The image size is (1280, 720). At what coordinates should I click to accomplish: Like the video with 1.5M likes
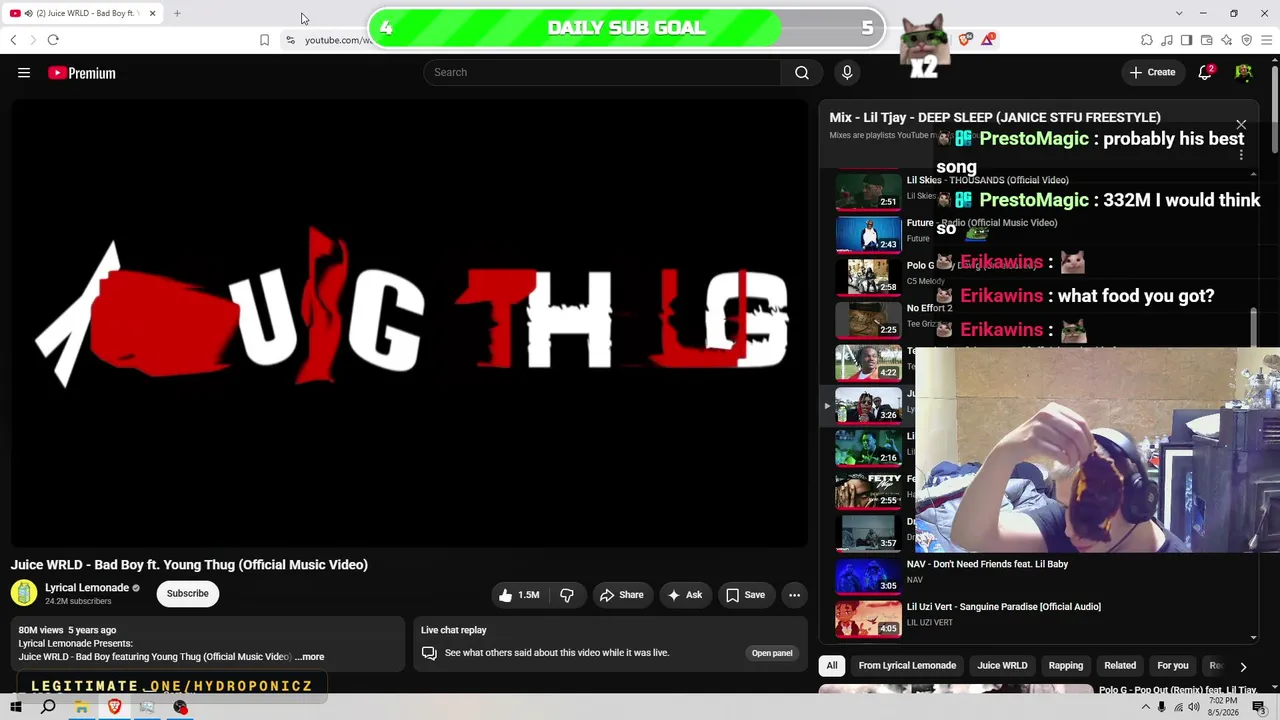[519, 595]
